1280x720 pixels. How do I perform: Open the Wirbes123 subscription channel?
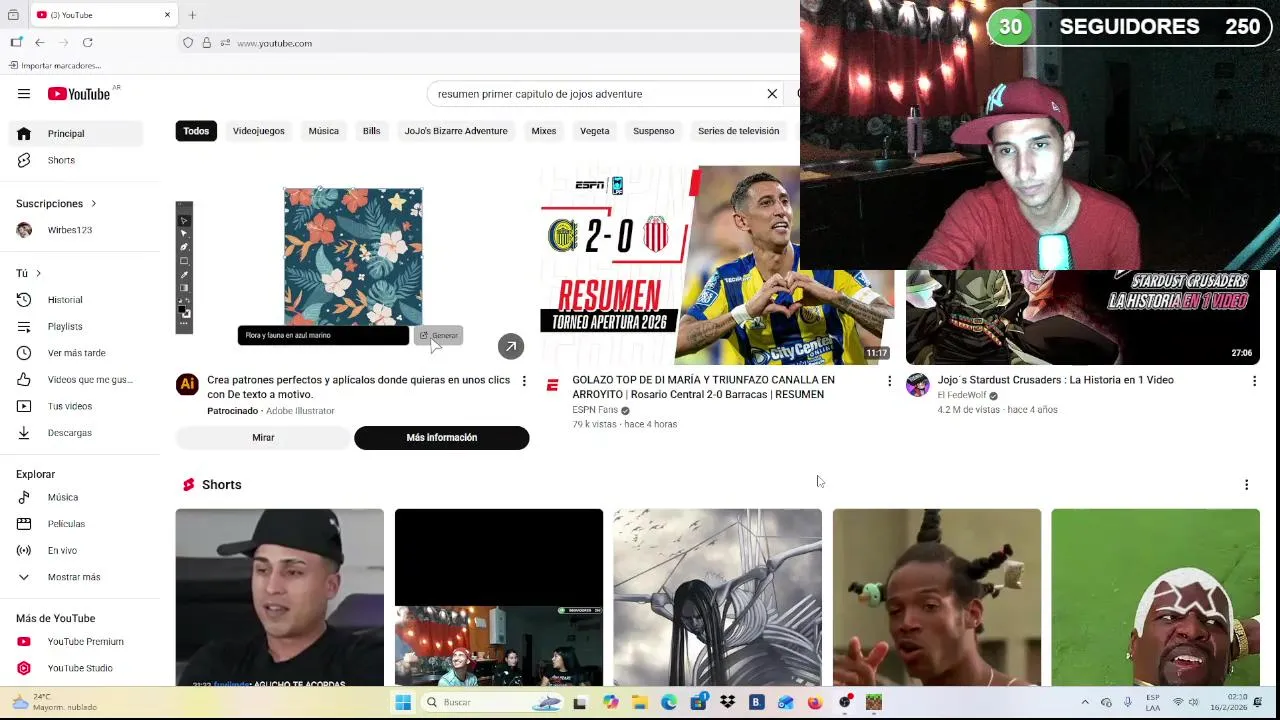coord(76,230)
